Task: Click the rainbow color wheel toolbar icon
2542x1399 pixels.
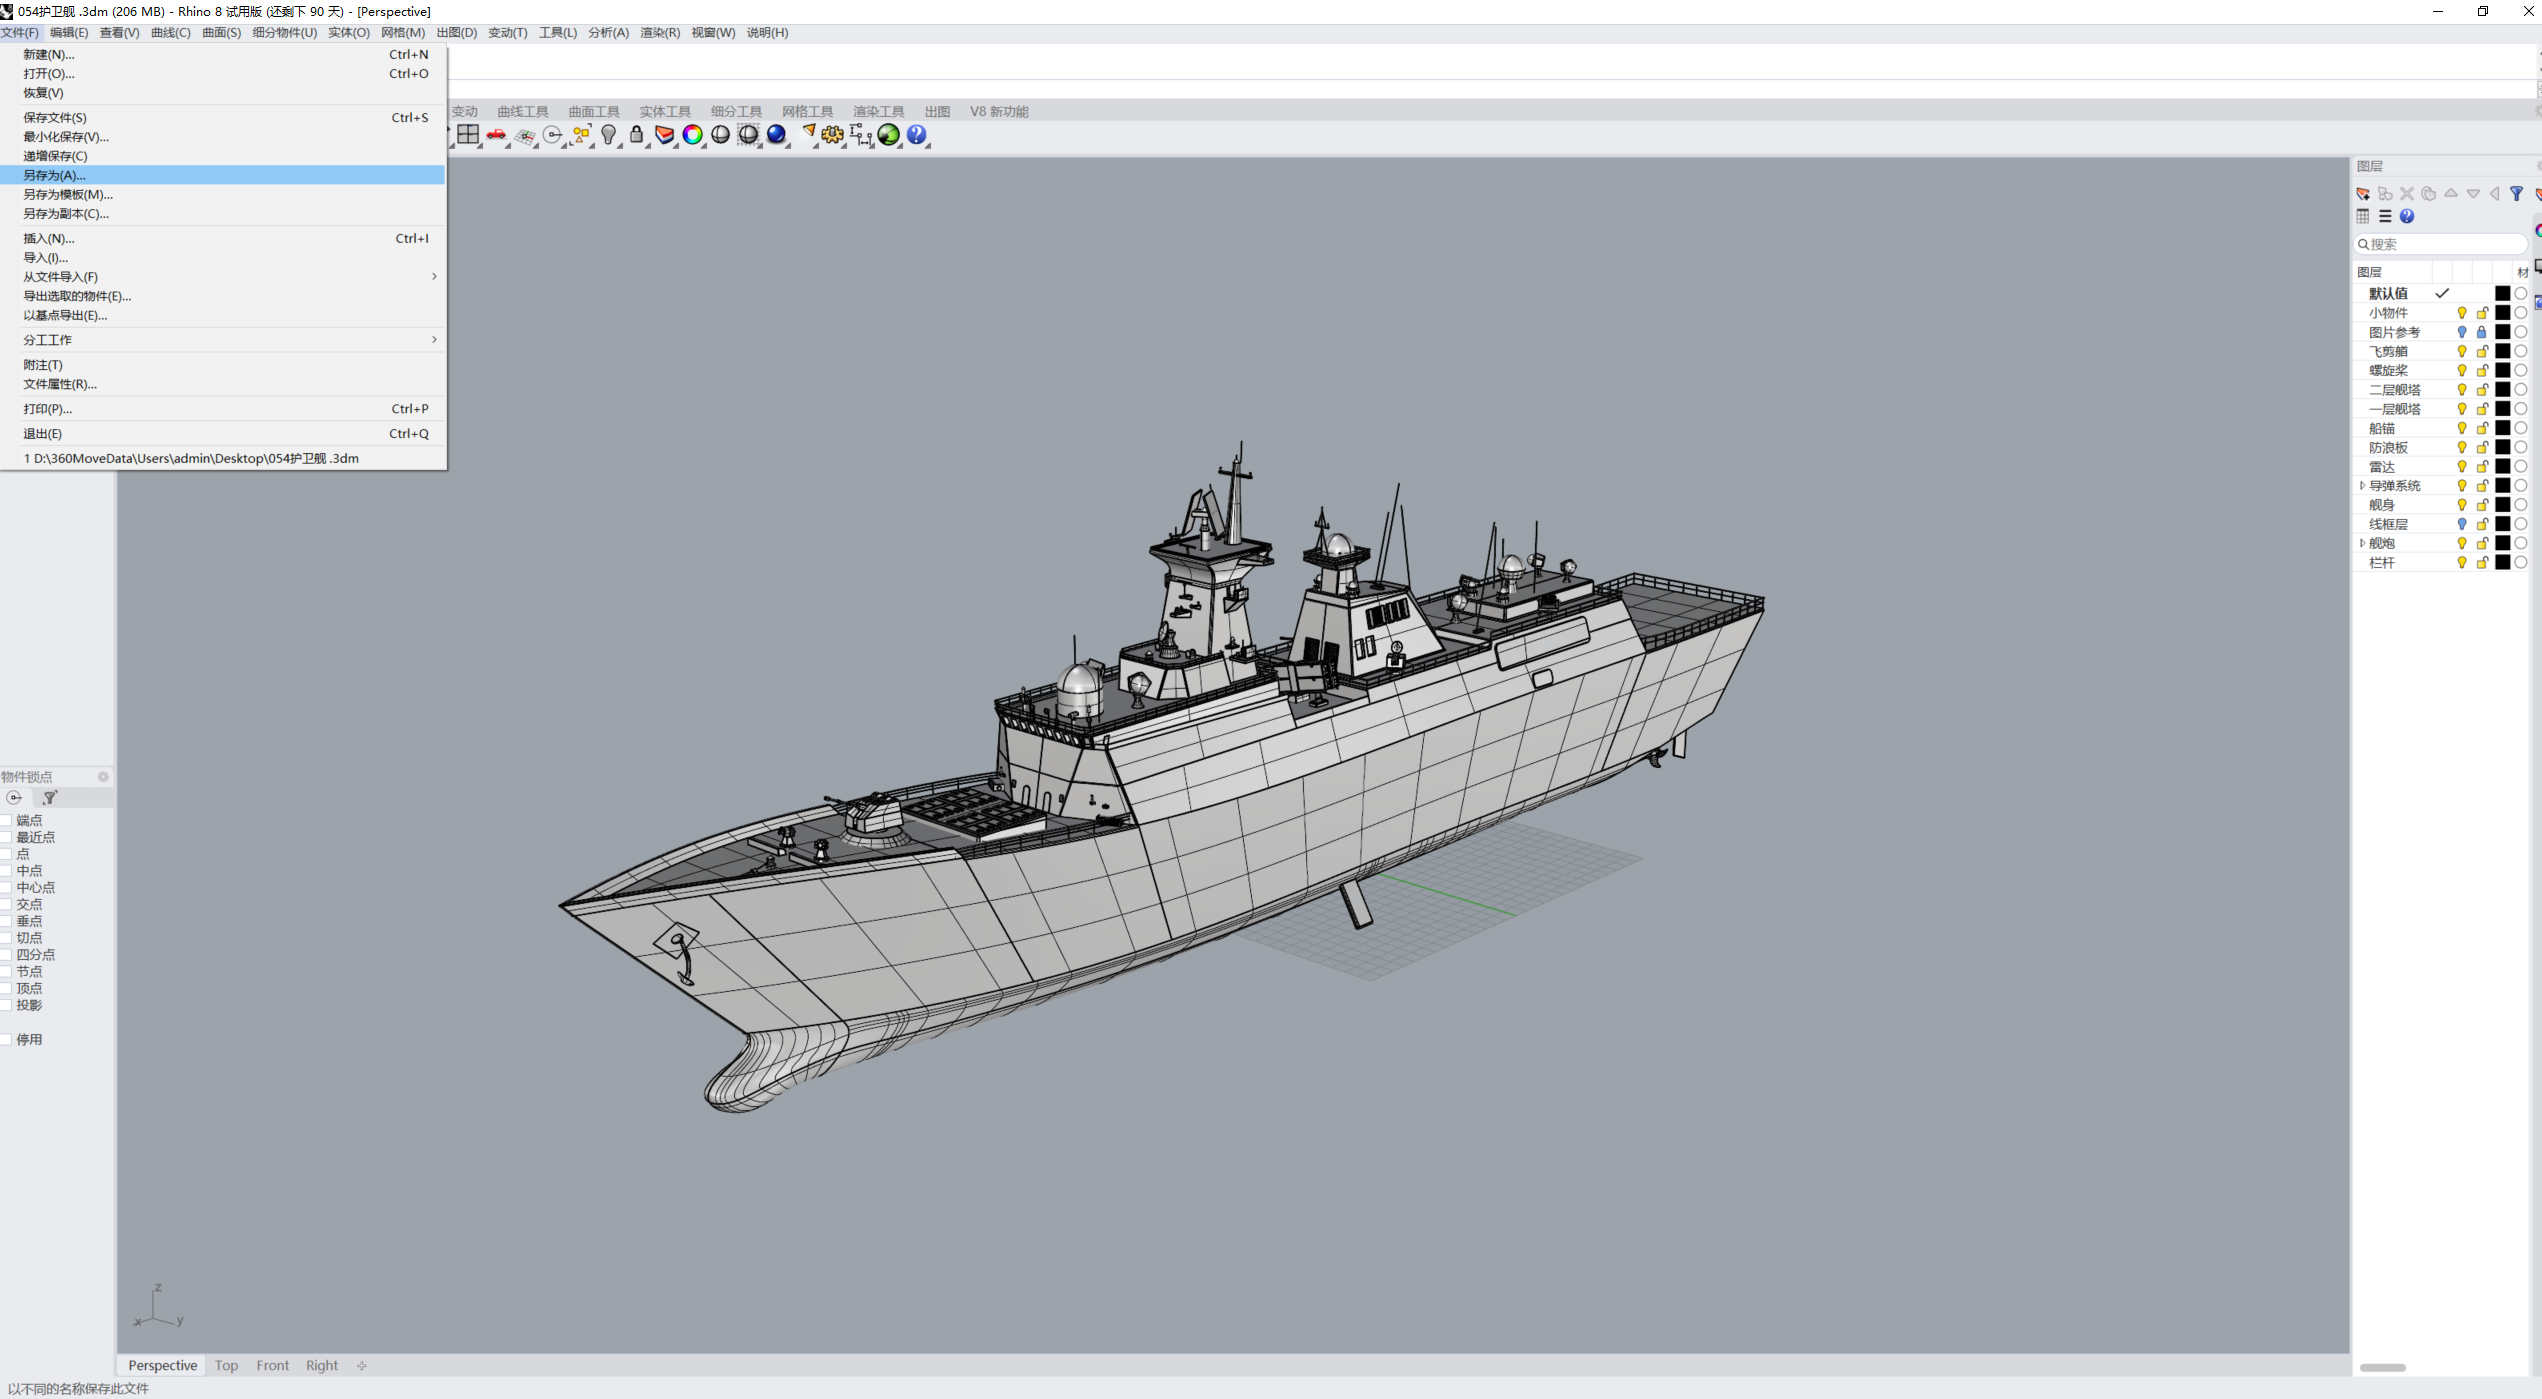Action: pos(692,134)
